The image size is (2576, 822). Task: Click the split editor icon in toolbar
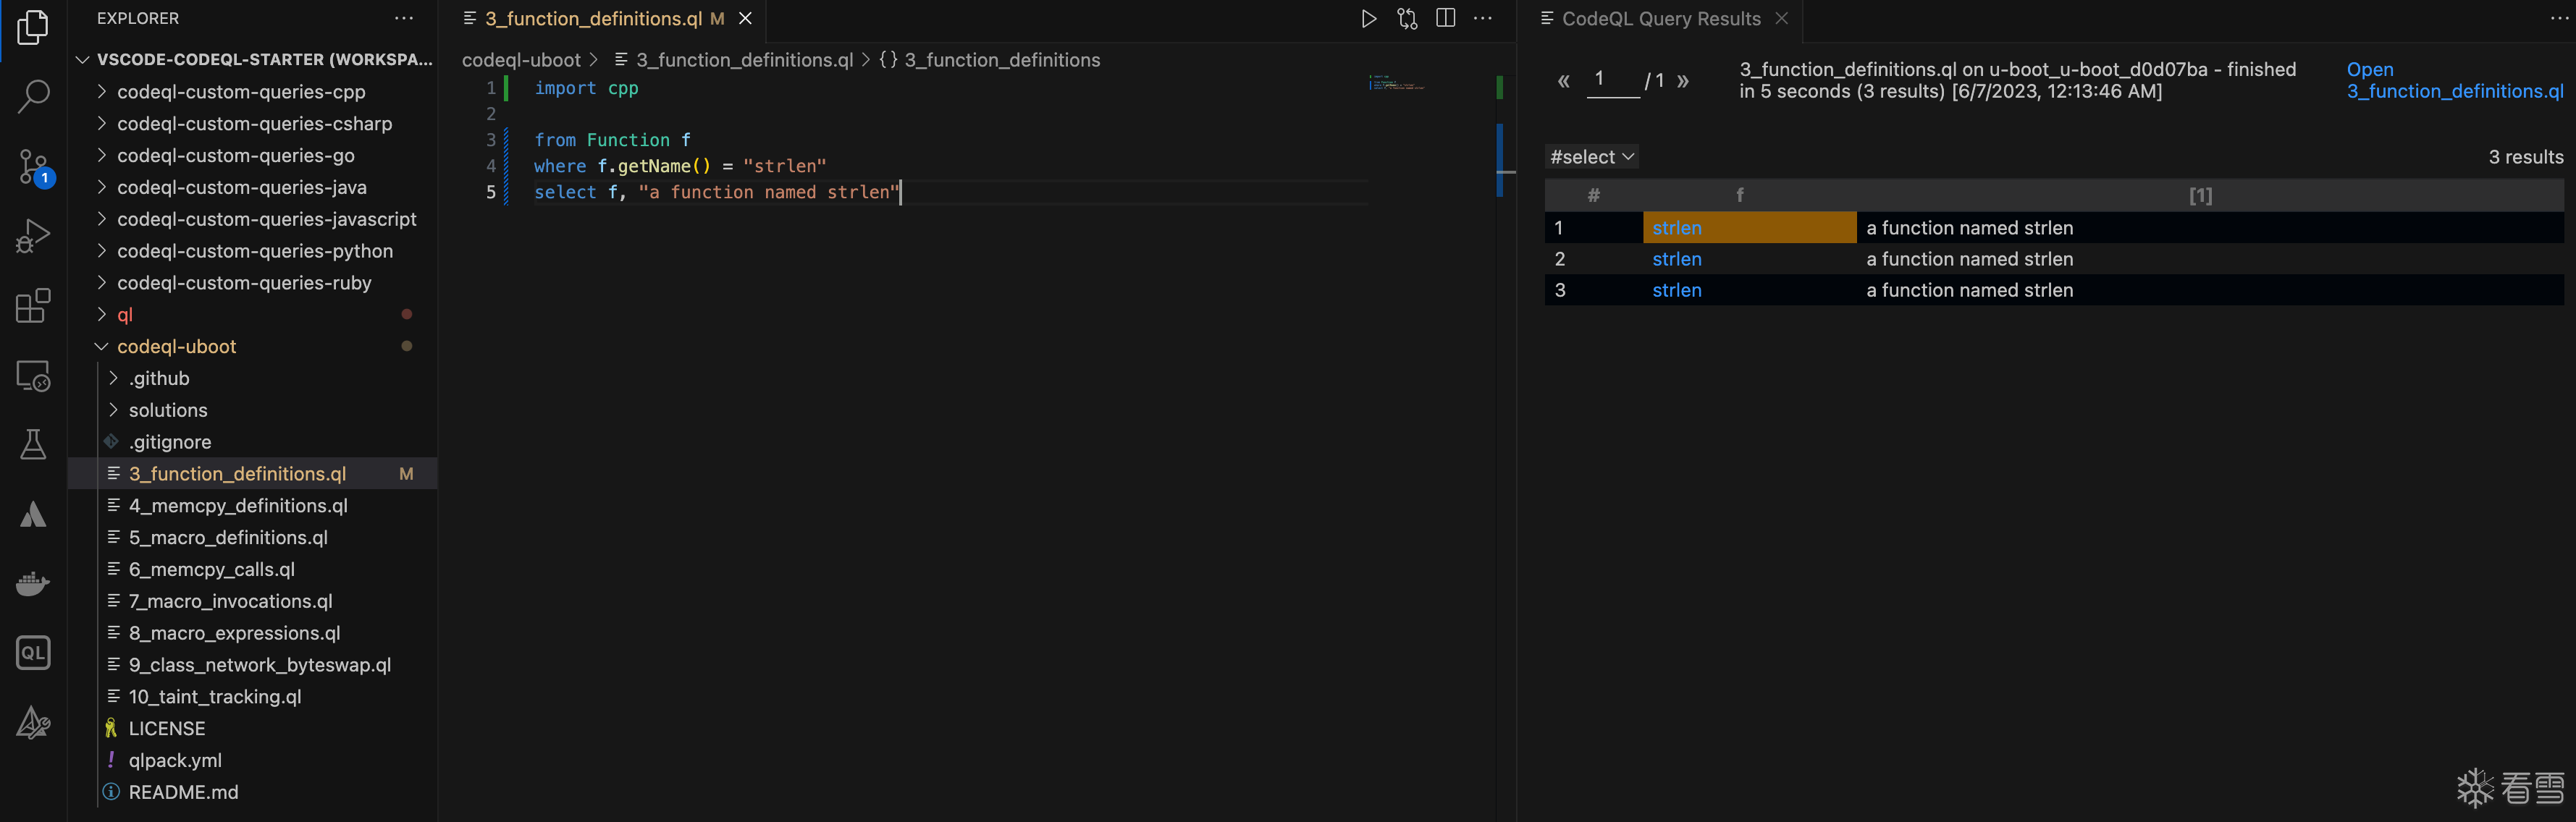point(1446,18)
